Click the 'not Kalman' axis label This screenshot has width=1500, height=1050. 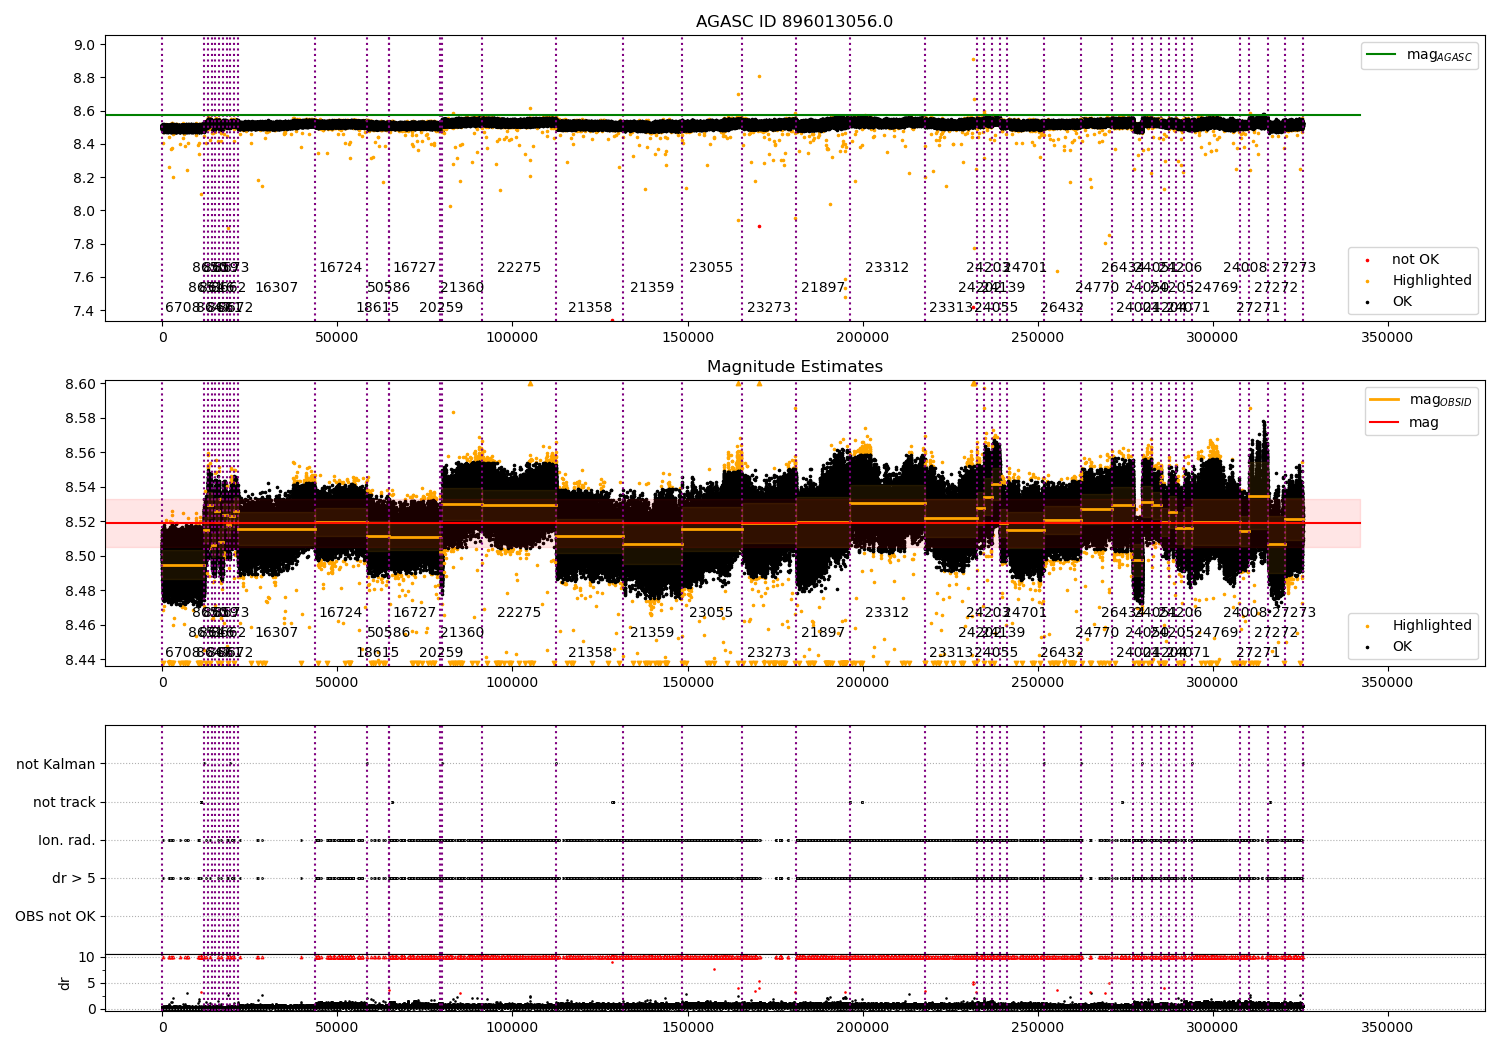pos(56,764)
